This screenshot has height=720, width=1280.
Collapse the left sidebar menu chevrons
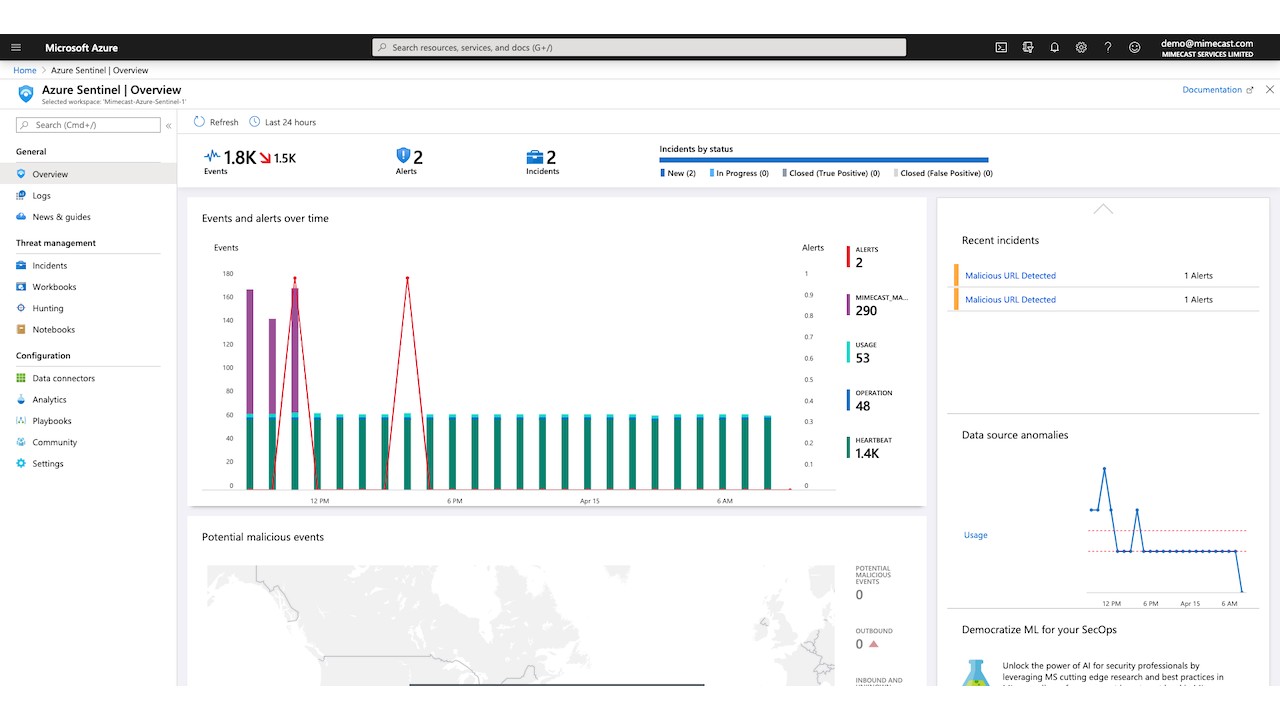tap(169, 126)
